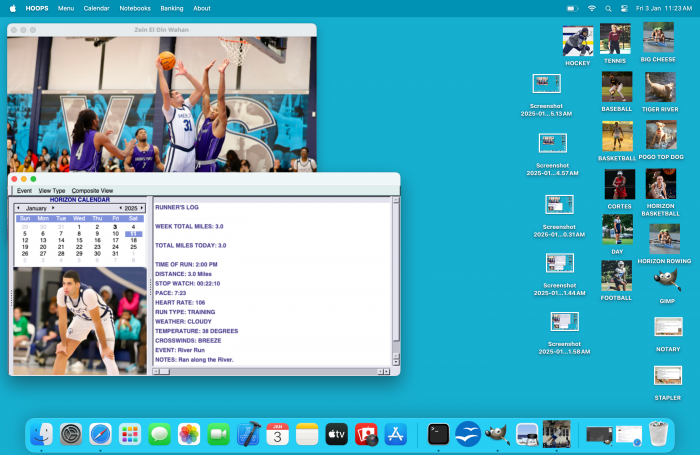Open the View Type menu
Image resolution: width=700 pixels, height=455 pixels.
[x=51, y=190]
